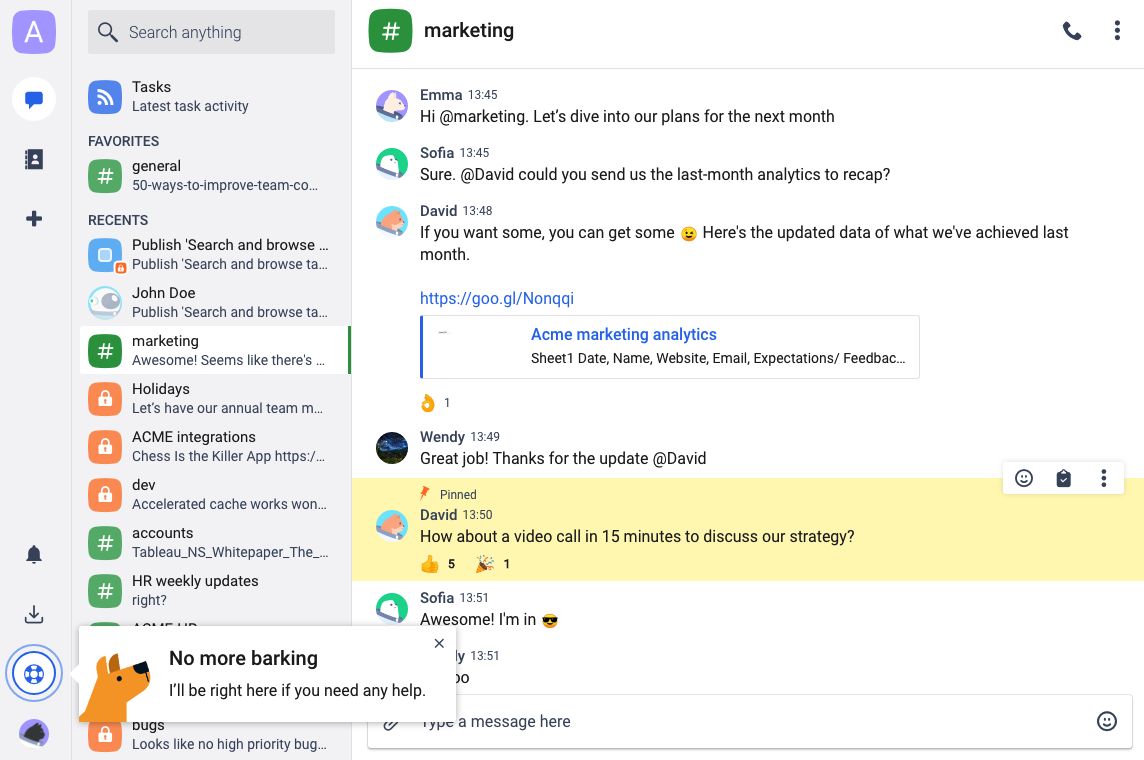Close the 'No more barking' popup
Viewport: 1144px width, 760px height.
click(x=439, y=643)
